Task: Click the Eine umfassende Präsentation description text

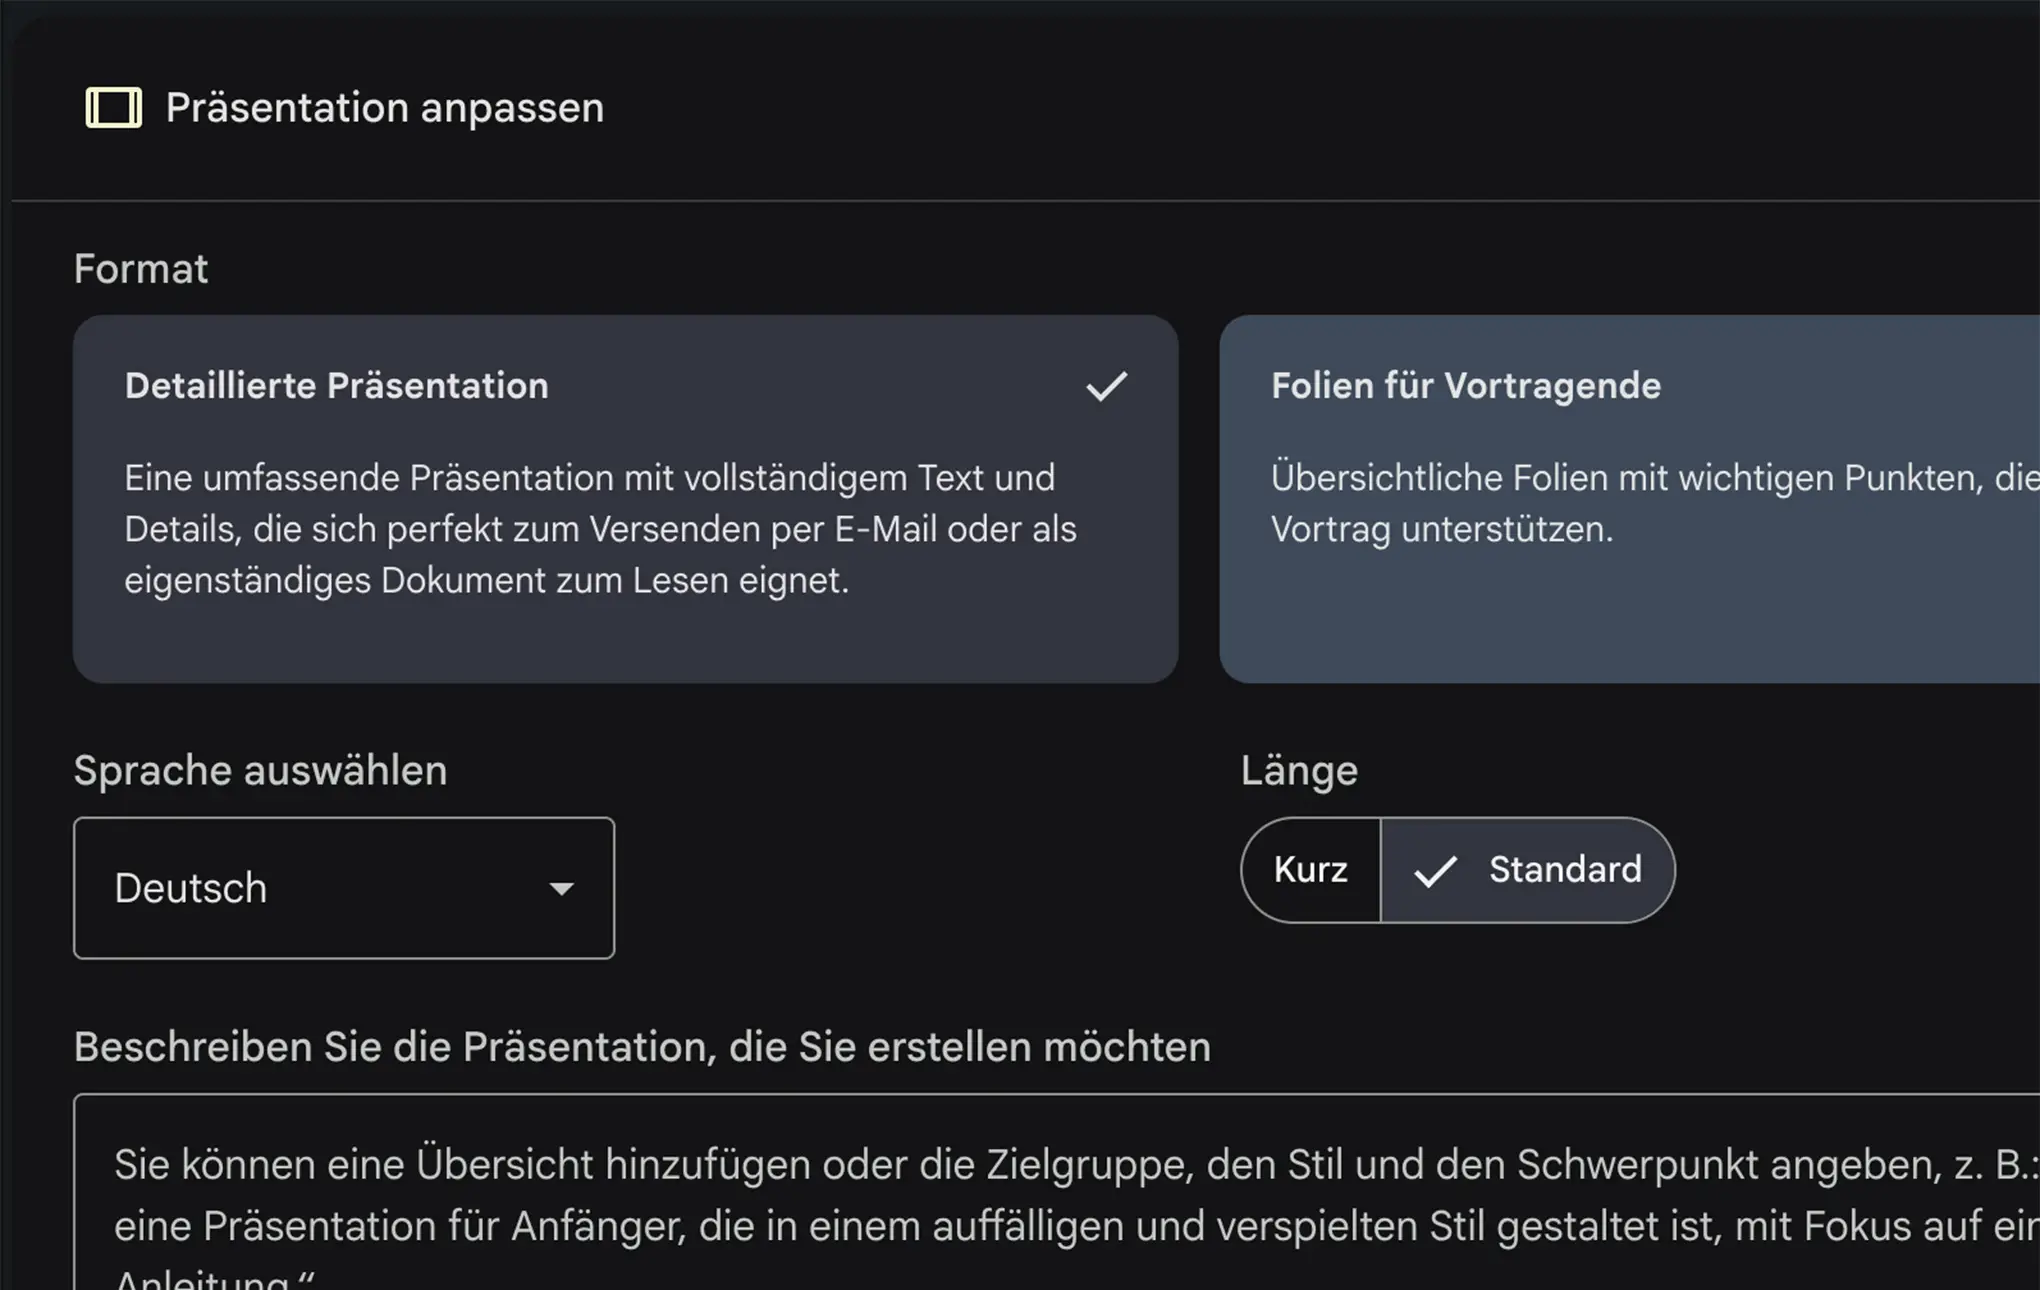Action: pyautogui.click(x=600, y=529)
